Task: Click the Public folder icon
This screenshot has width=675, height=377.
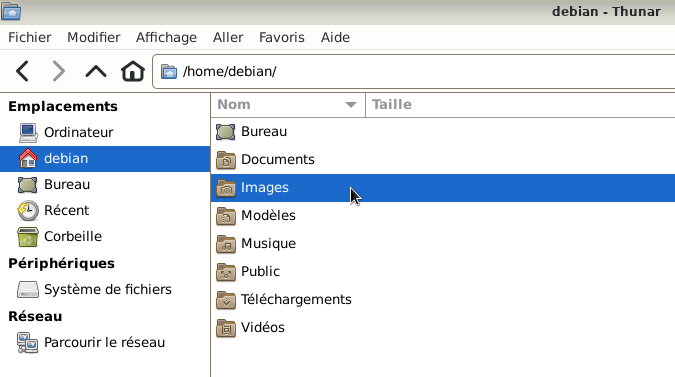Action: click(x=226, y=272)
